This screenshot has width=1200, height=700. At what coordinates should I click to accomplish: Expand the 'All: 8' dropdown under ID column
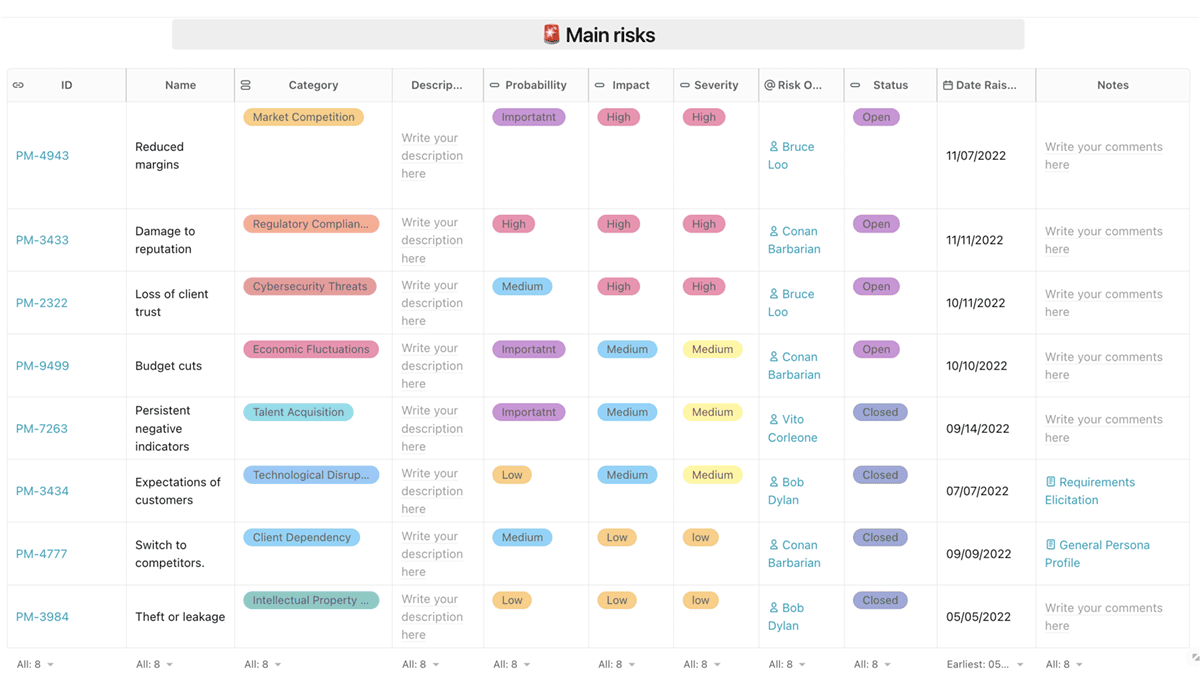point(35,664)
